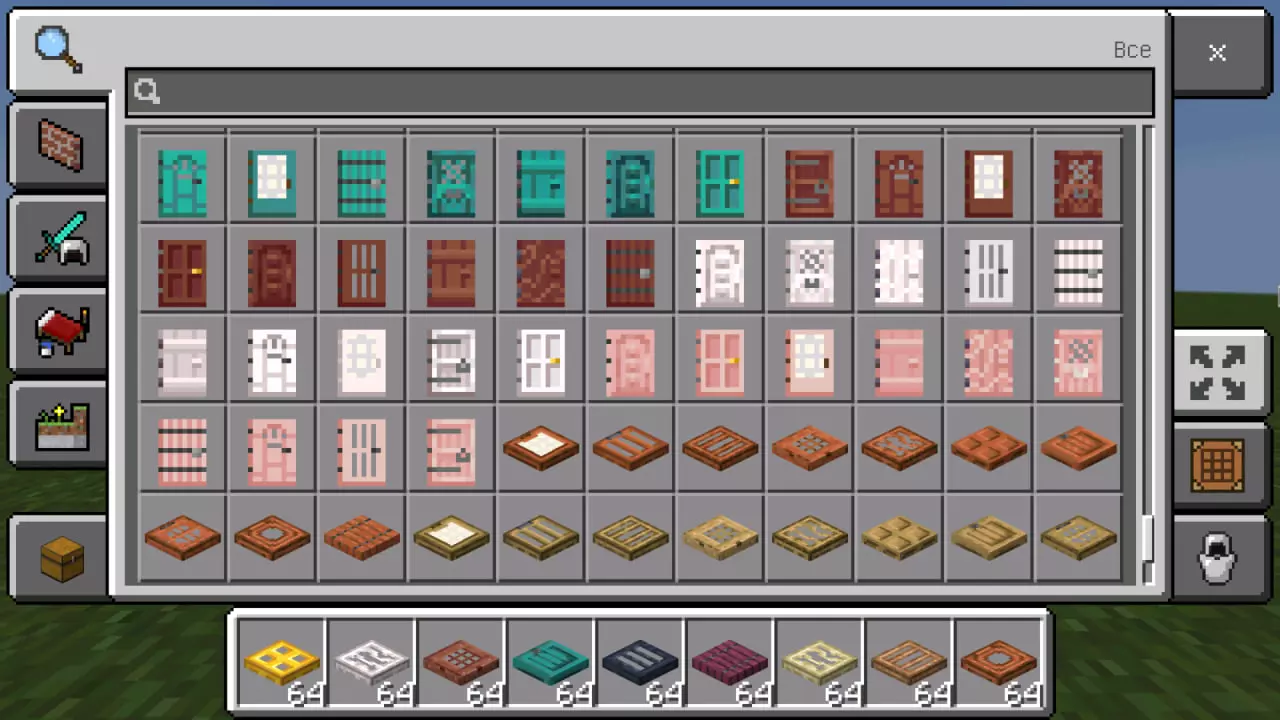
Task: Pick the dark red four-panel door with gold knob
Action: pos(183,272)
